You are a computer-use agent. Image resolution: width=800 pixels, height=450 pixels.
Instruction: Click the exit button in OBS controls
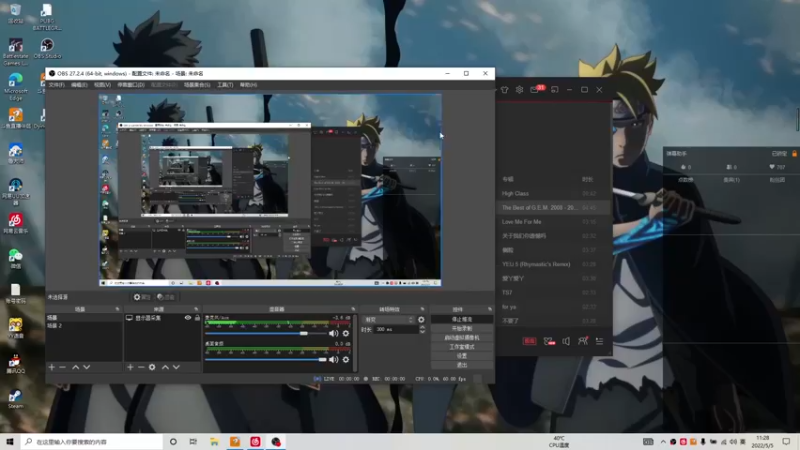pos(462,365)
